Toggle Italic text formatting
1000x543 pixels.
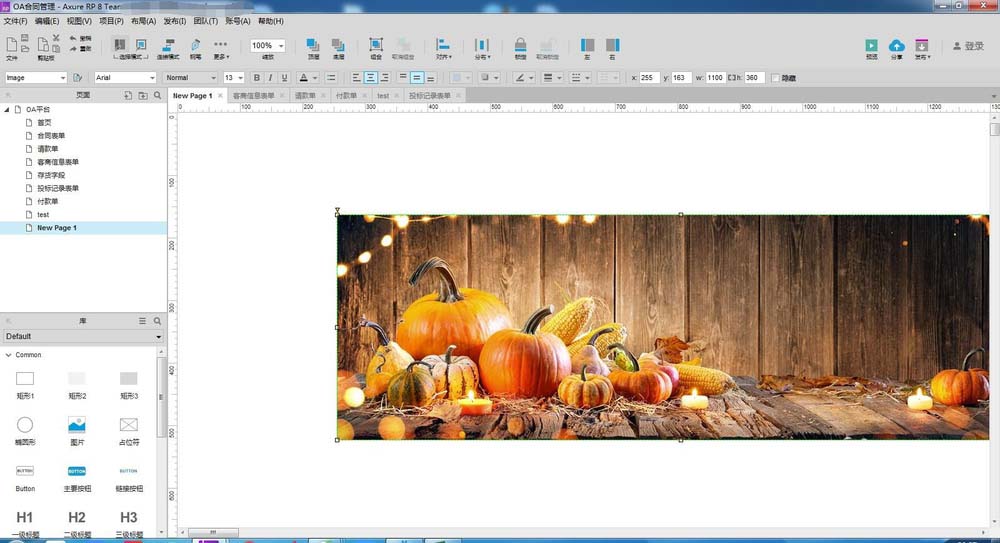coord(270,78)
